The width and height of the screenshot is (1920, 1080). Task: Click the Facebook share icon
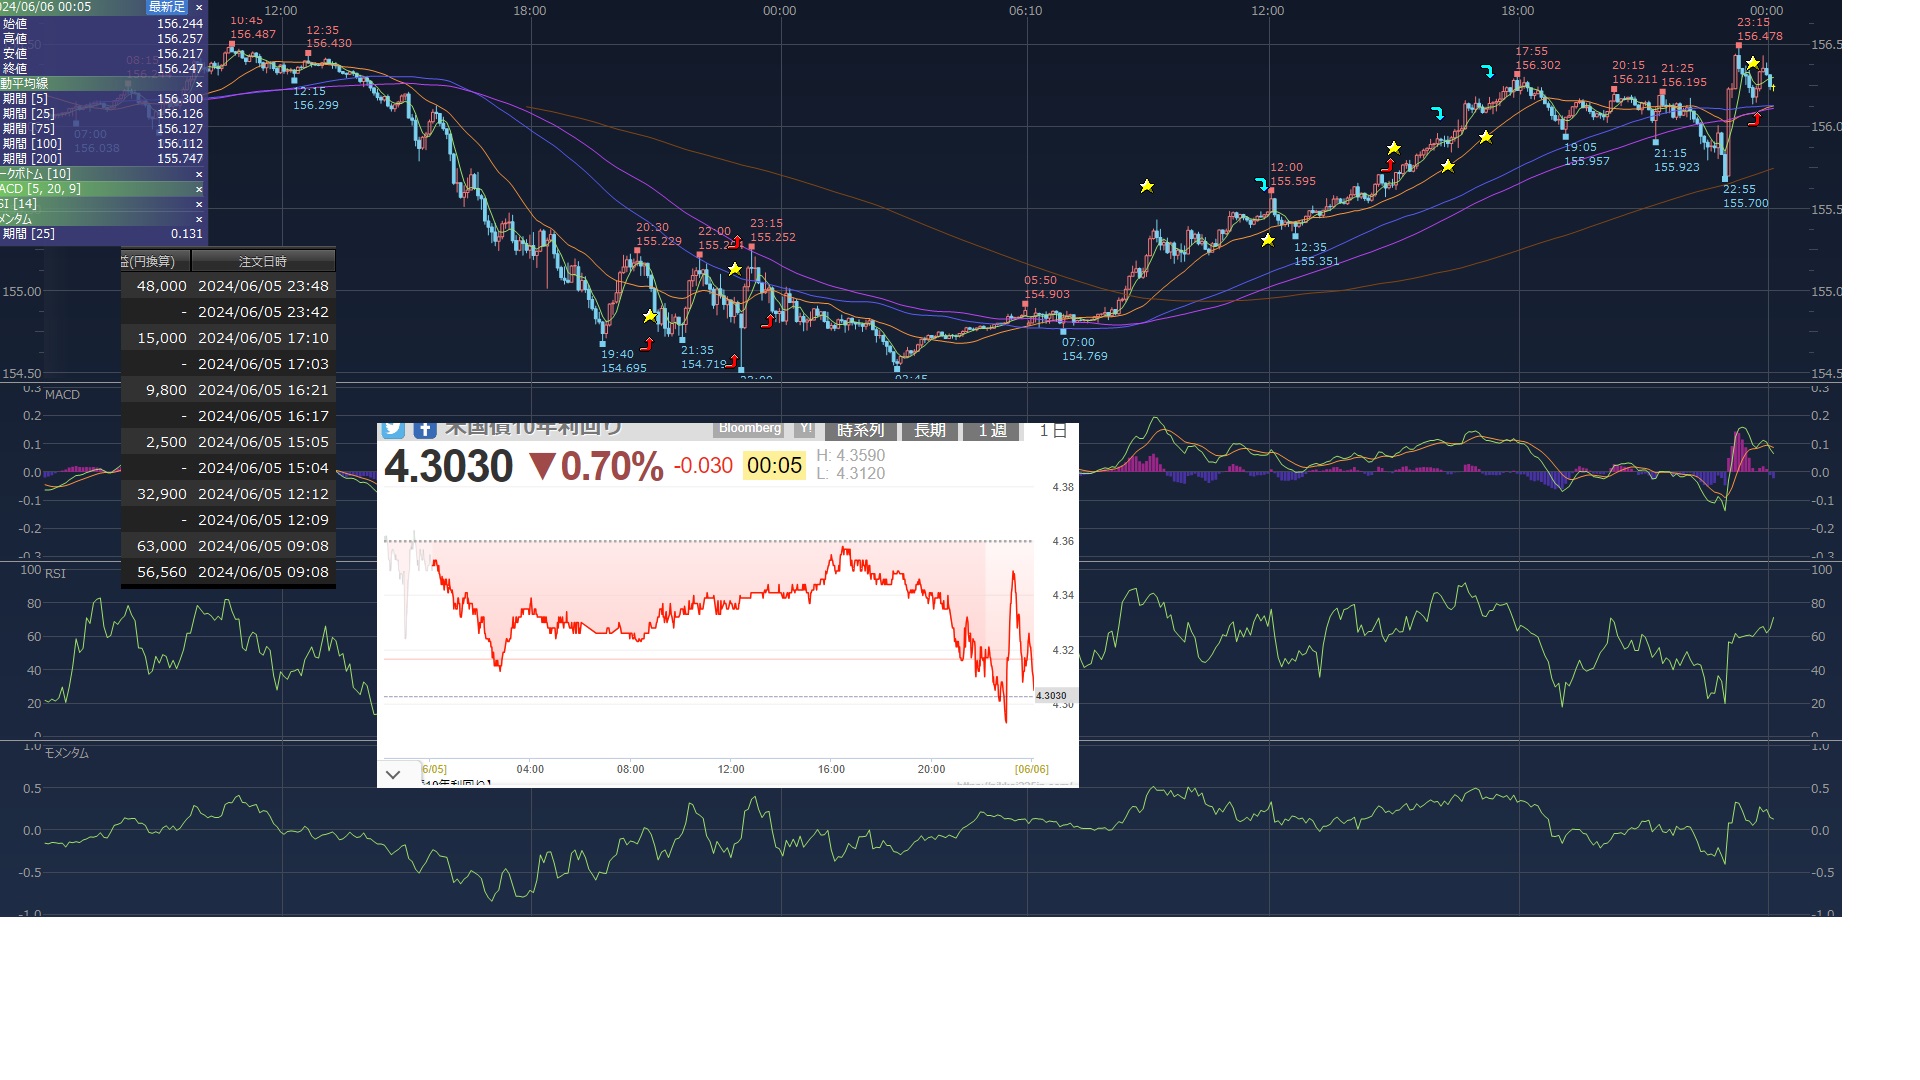click(x=425, y=430)
